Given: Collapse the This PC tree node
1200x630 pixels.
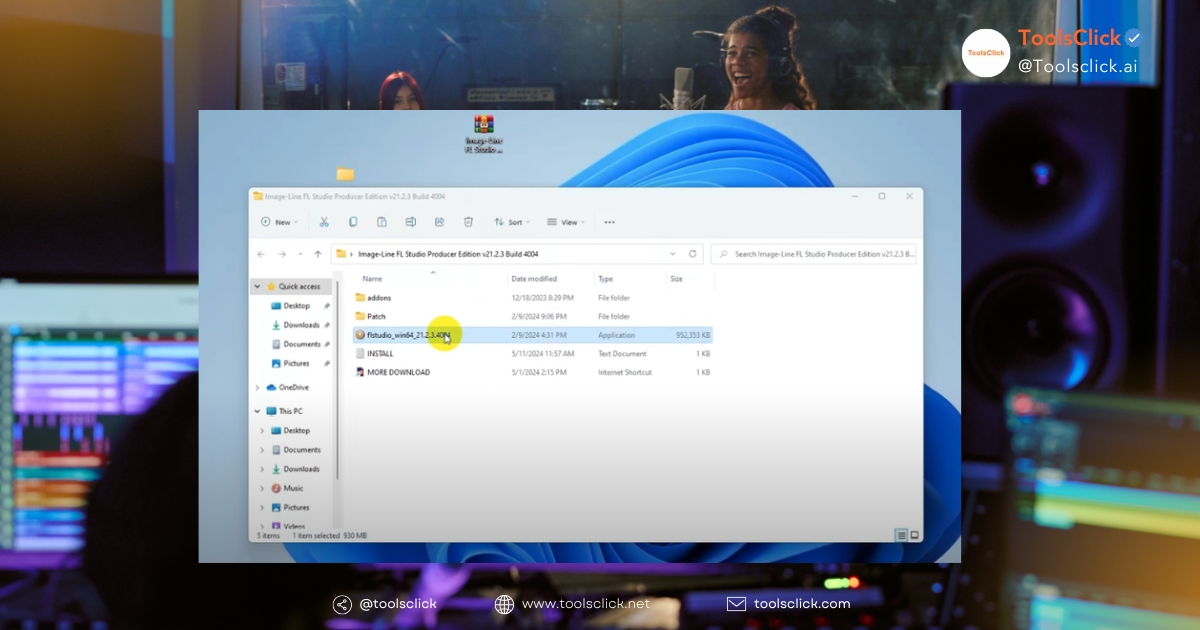Looking at the screenshot, I should coord(257,411).
